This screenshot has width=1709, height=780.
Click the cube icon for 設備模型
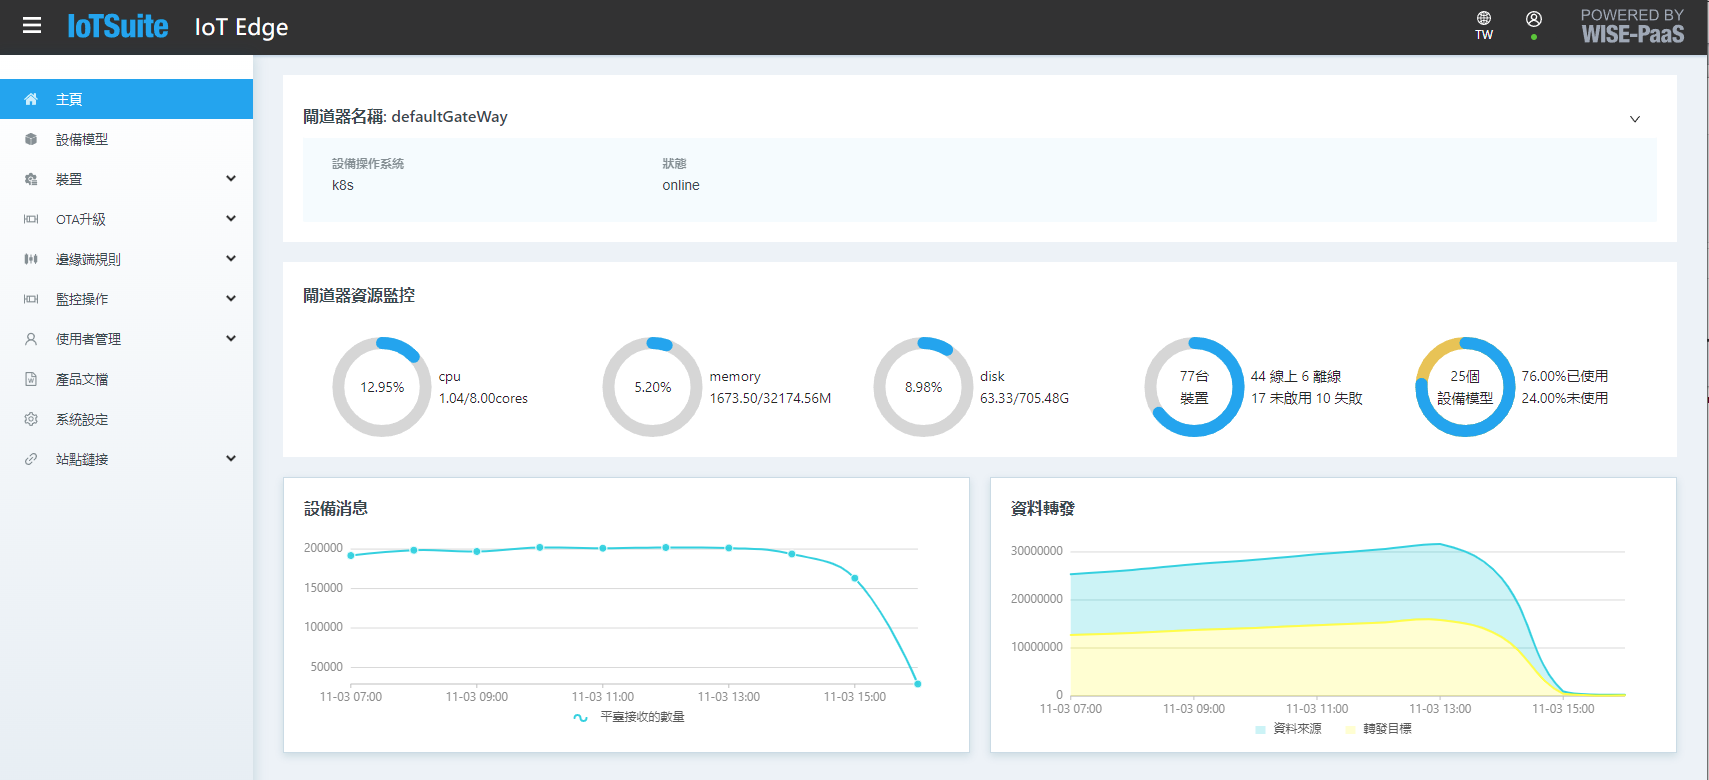pos(31,139)
